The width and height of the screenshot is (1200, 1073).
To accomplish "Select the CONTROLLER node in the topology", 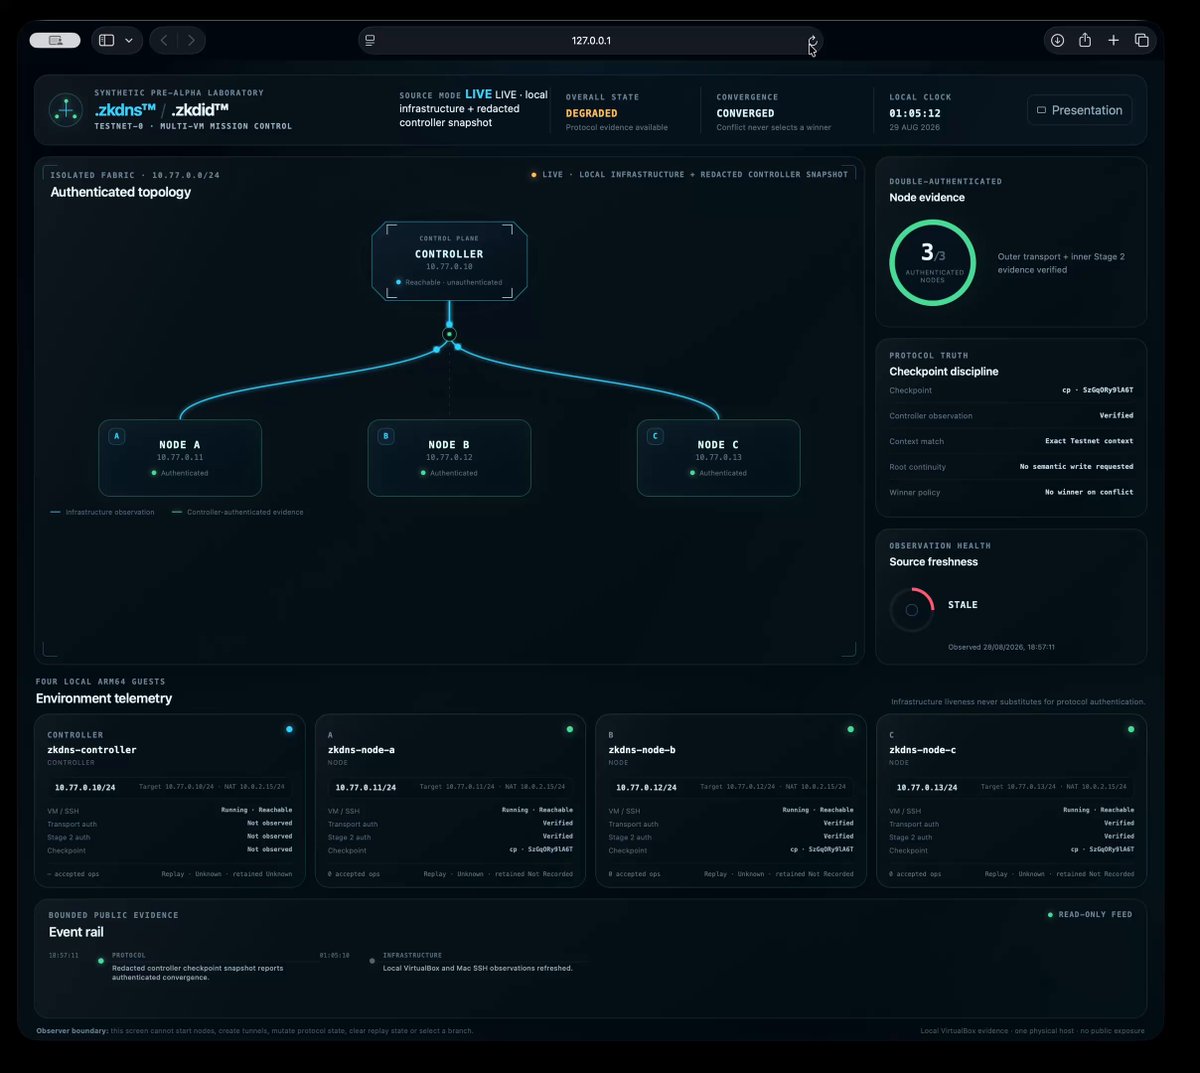I will (x=449, y=261).
